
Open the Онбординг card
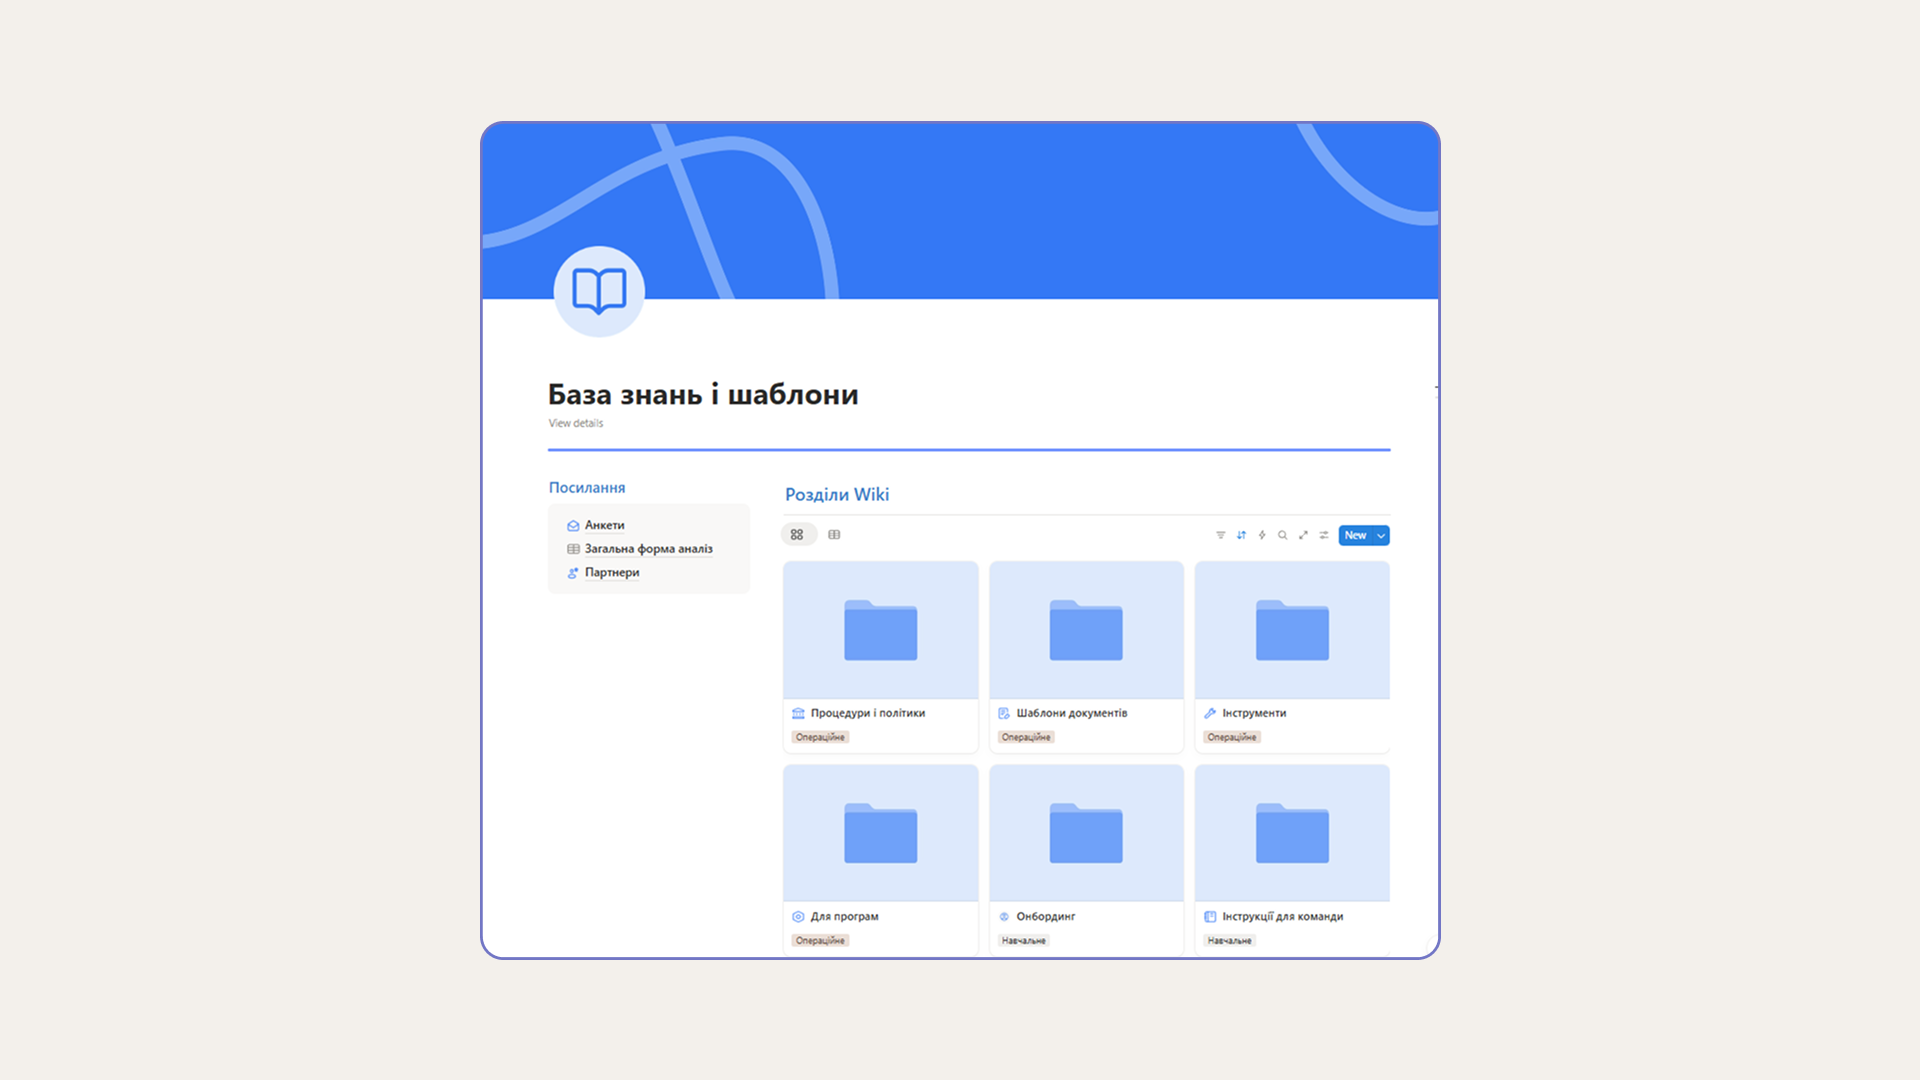1086,858
